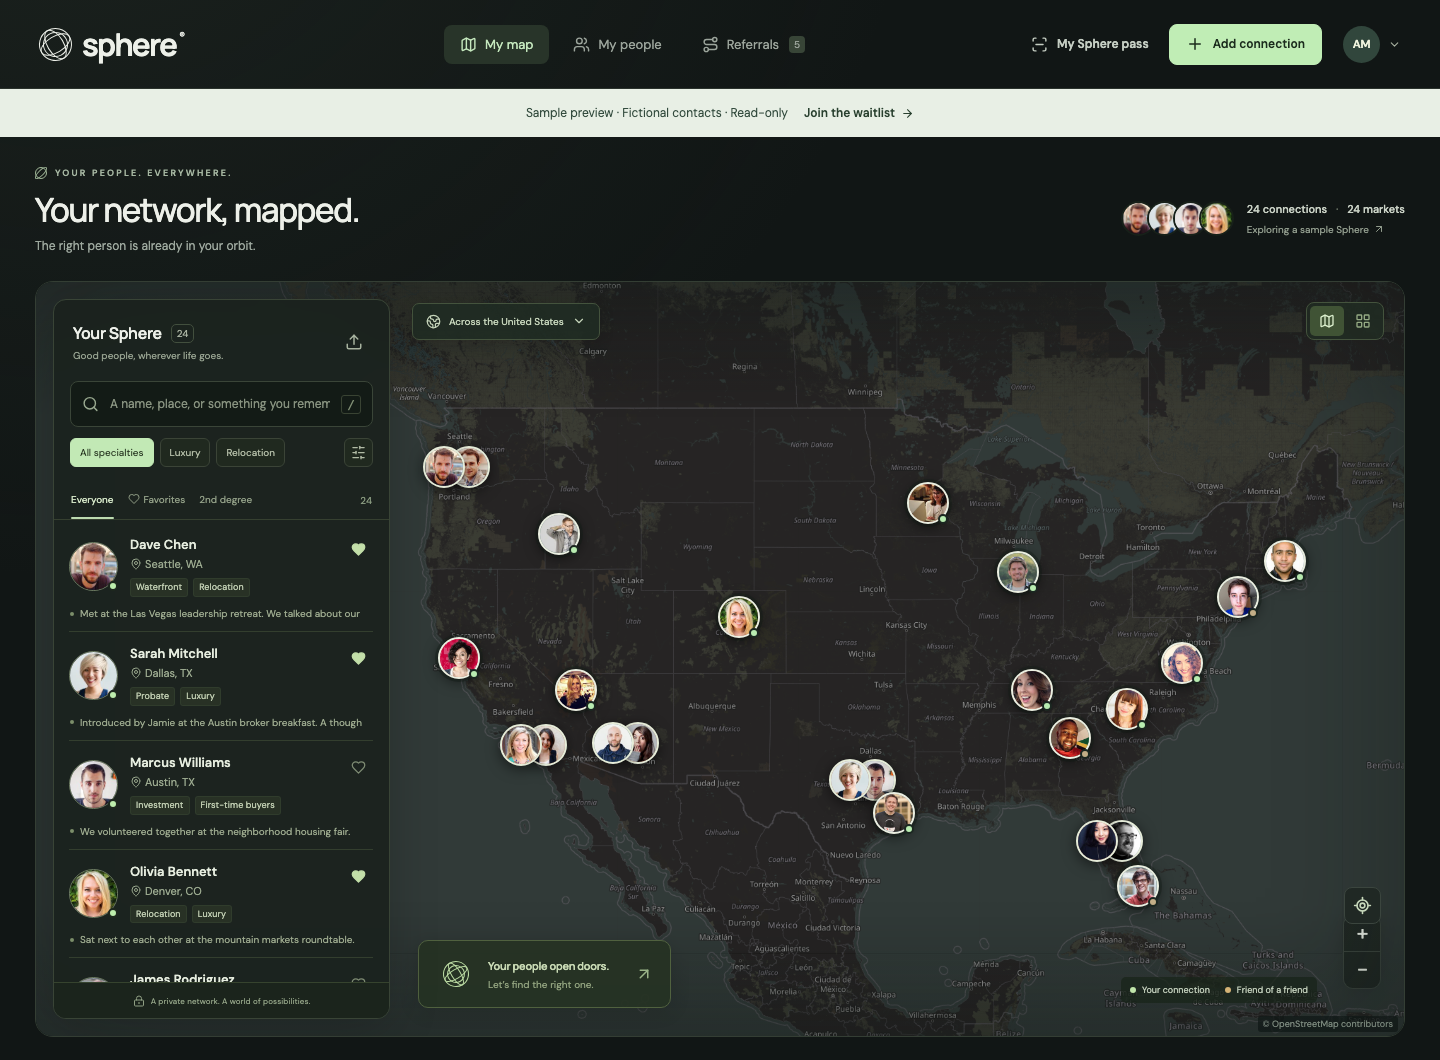This screenshot has height=1060, width=1440.
Task: Click the slash shortcut key badge
Action: pyautogui.click(x=351, y=404)
